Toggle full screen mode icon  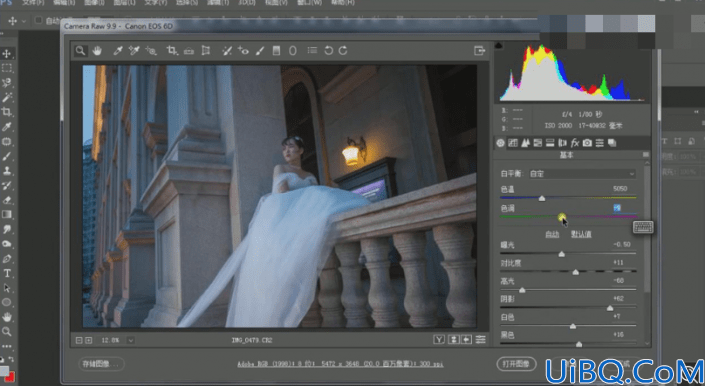(479, 51)
